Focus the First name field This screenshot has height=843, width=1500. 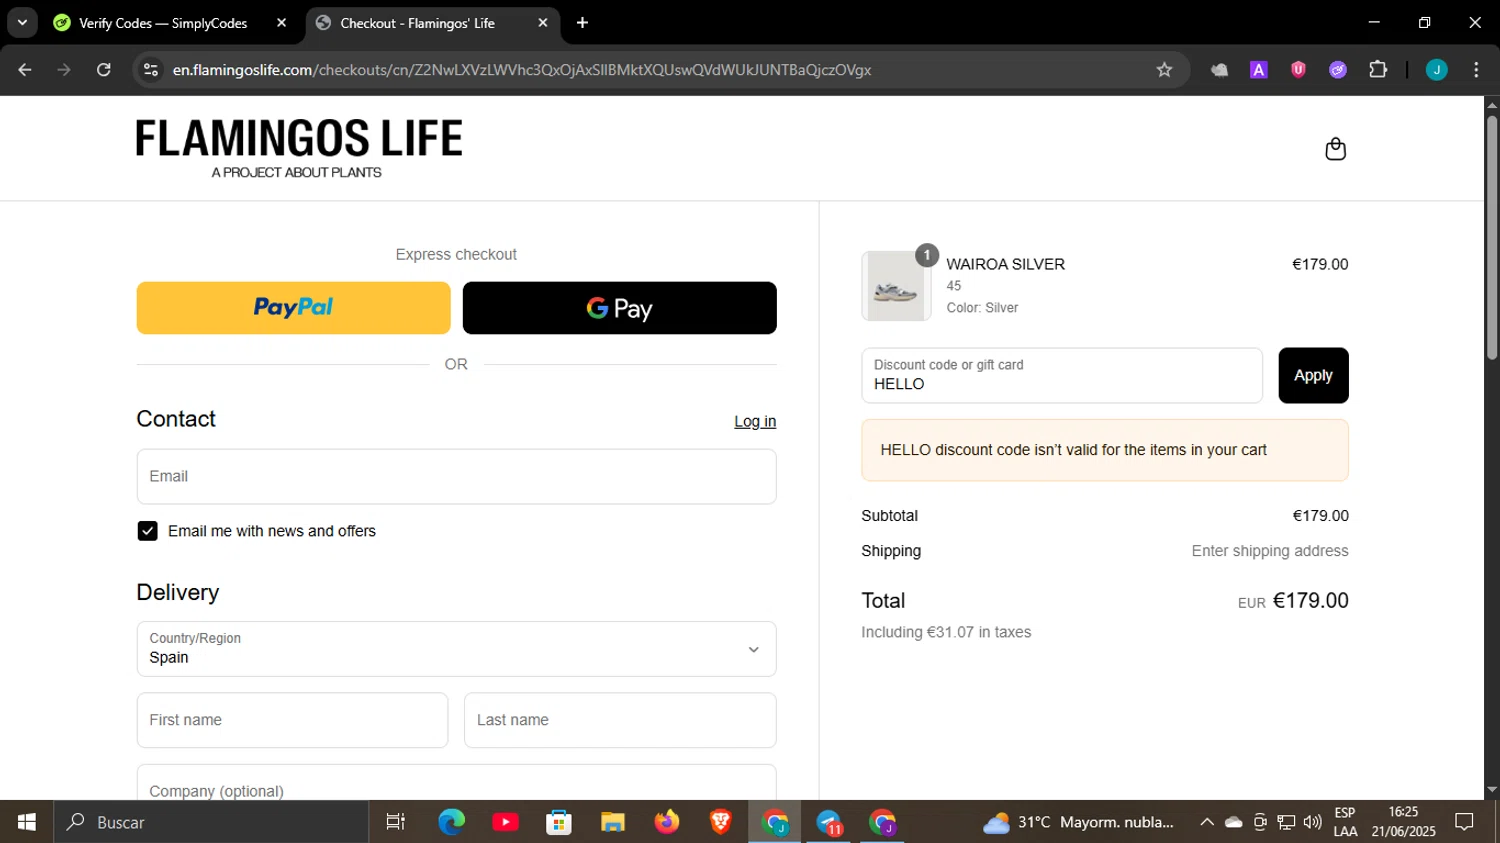[292, 720]
